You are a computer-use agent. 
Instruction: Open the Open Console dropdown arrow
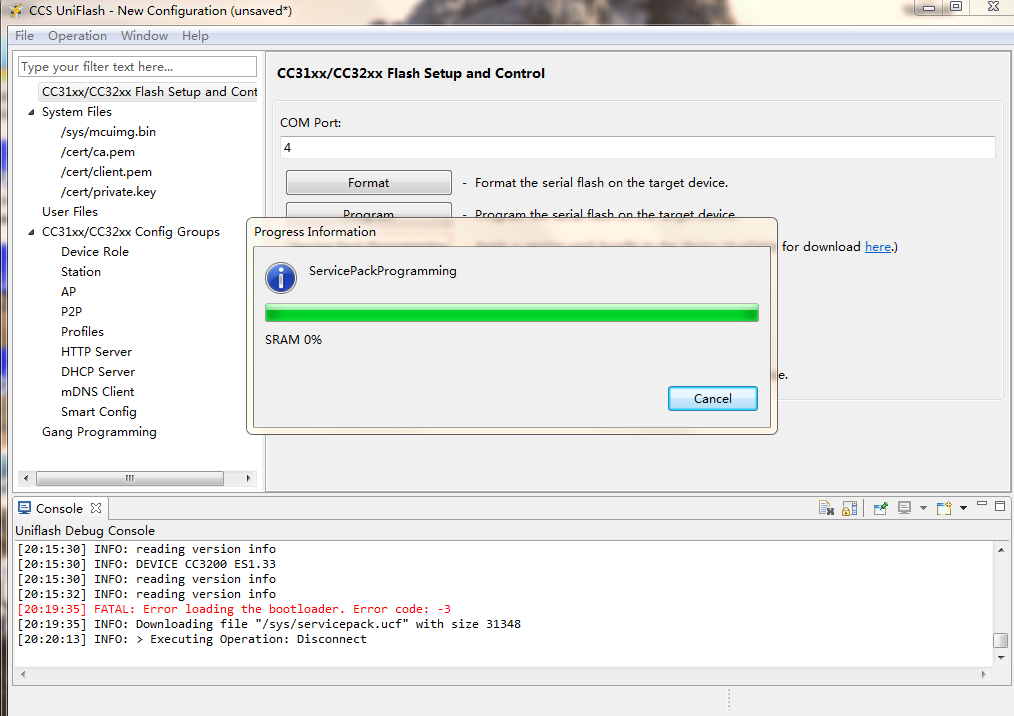point(964,508)
